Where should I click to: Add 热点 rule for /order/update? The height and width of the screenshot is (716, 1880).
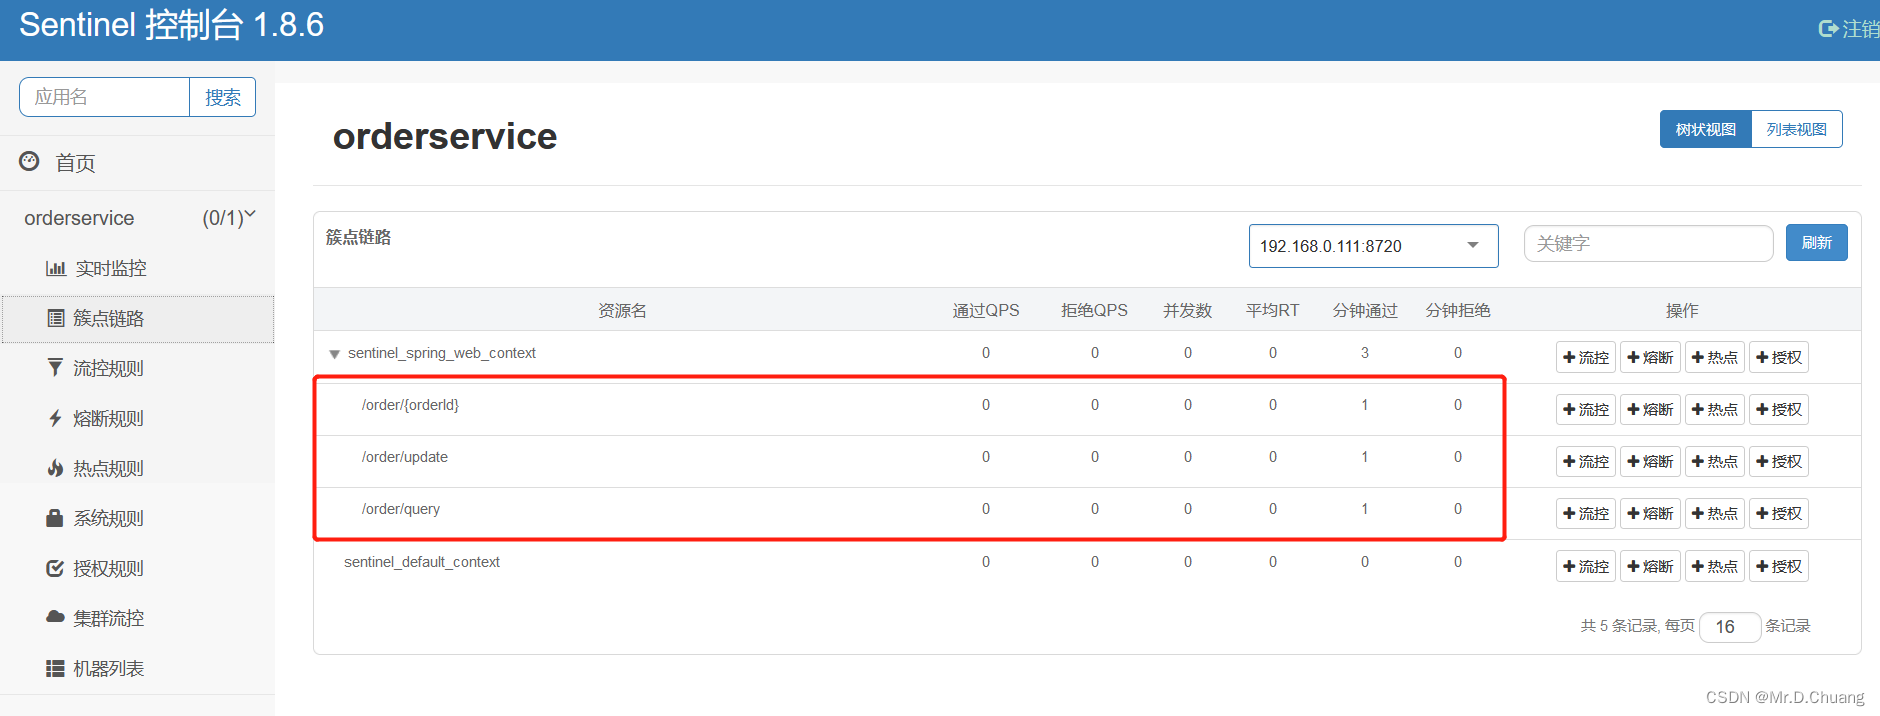pos(1714,461)
